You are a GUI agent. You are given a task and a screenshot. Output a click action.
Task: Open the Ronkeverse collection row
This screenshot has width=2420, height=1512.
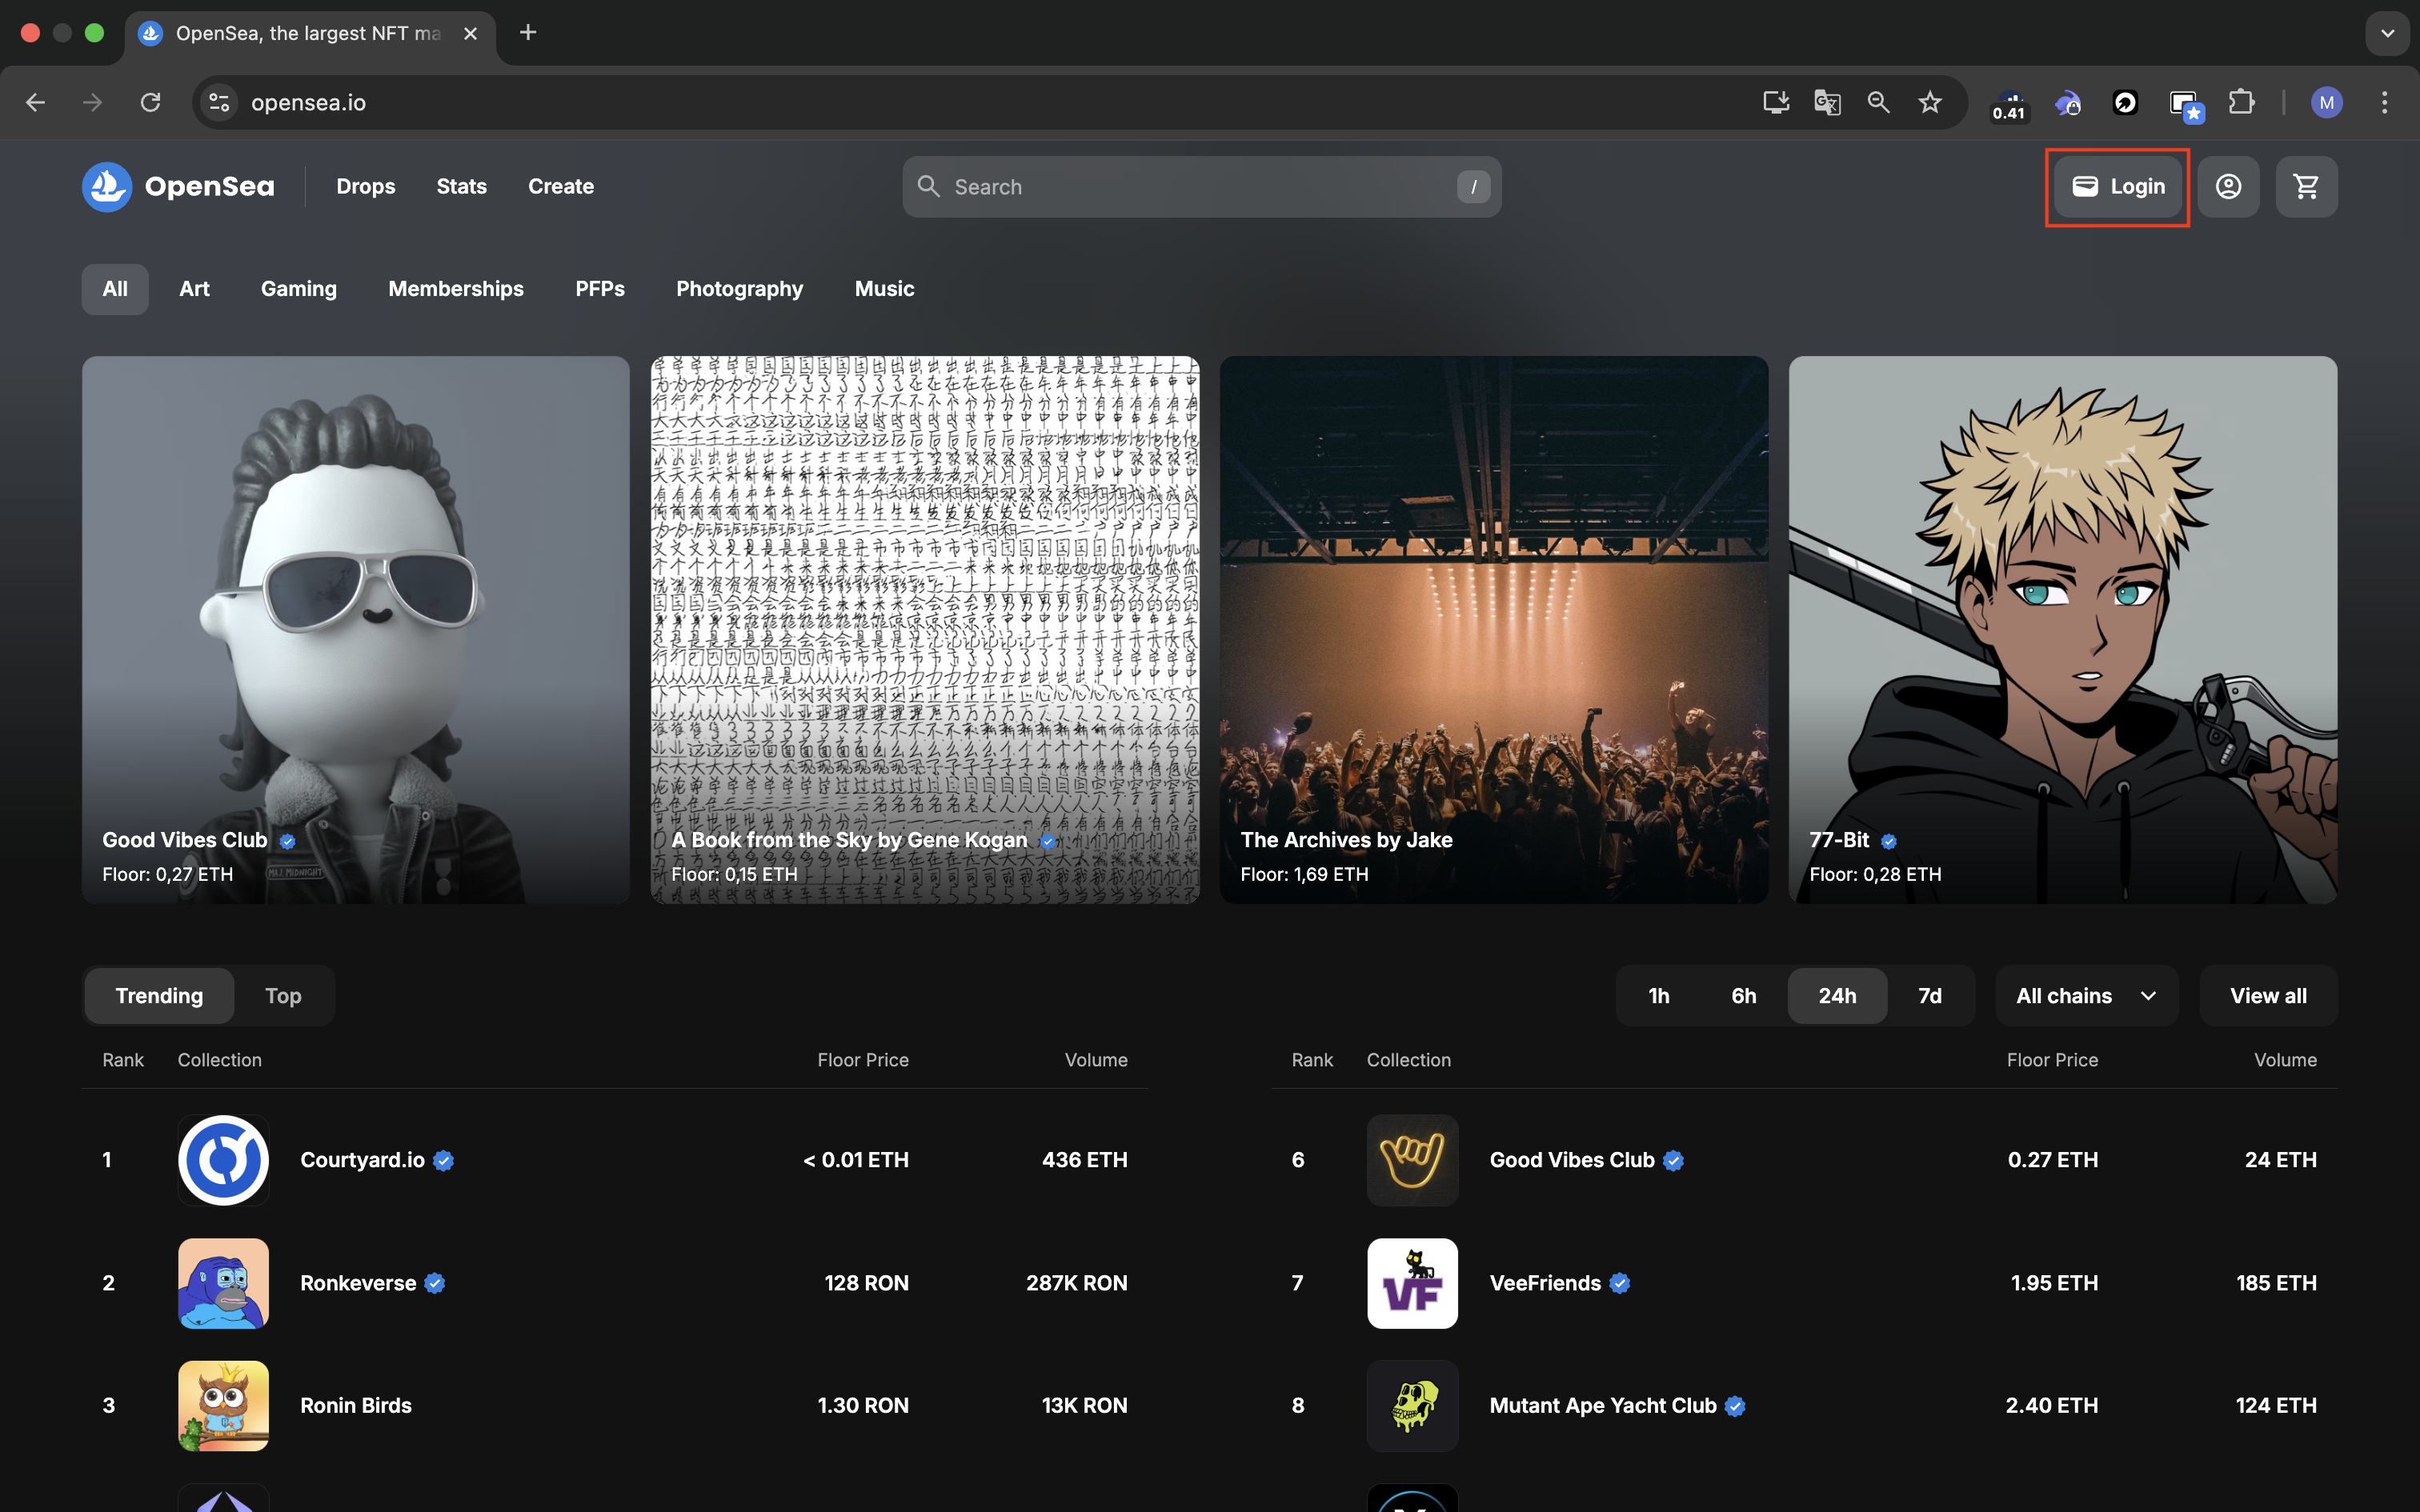pyautogui.click(x=615, y=1283)
